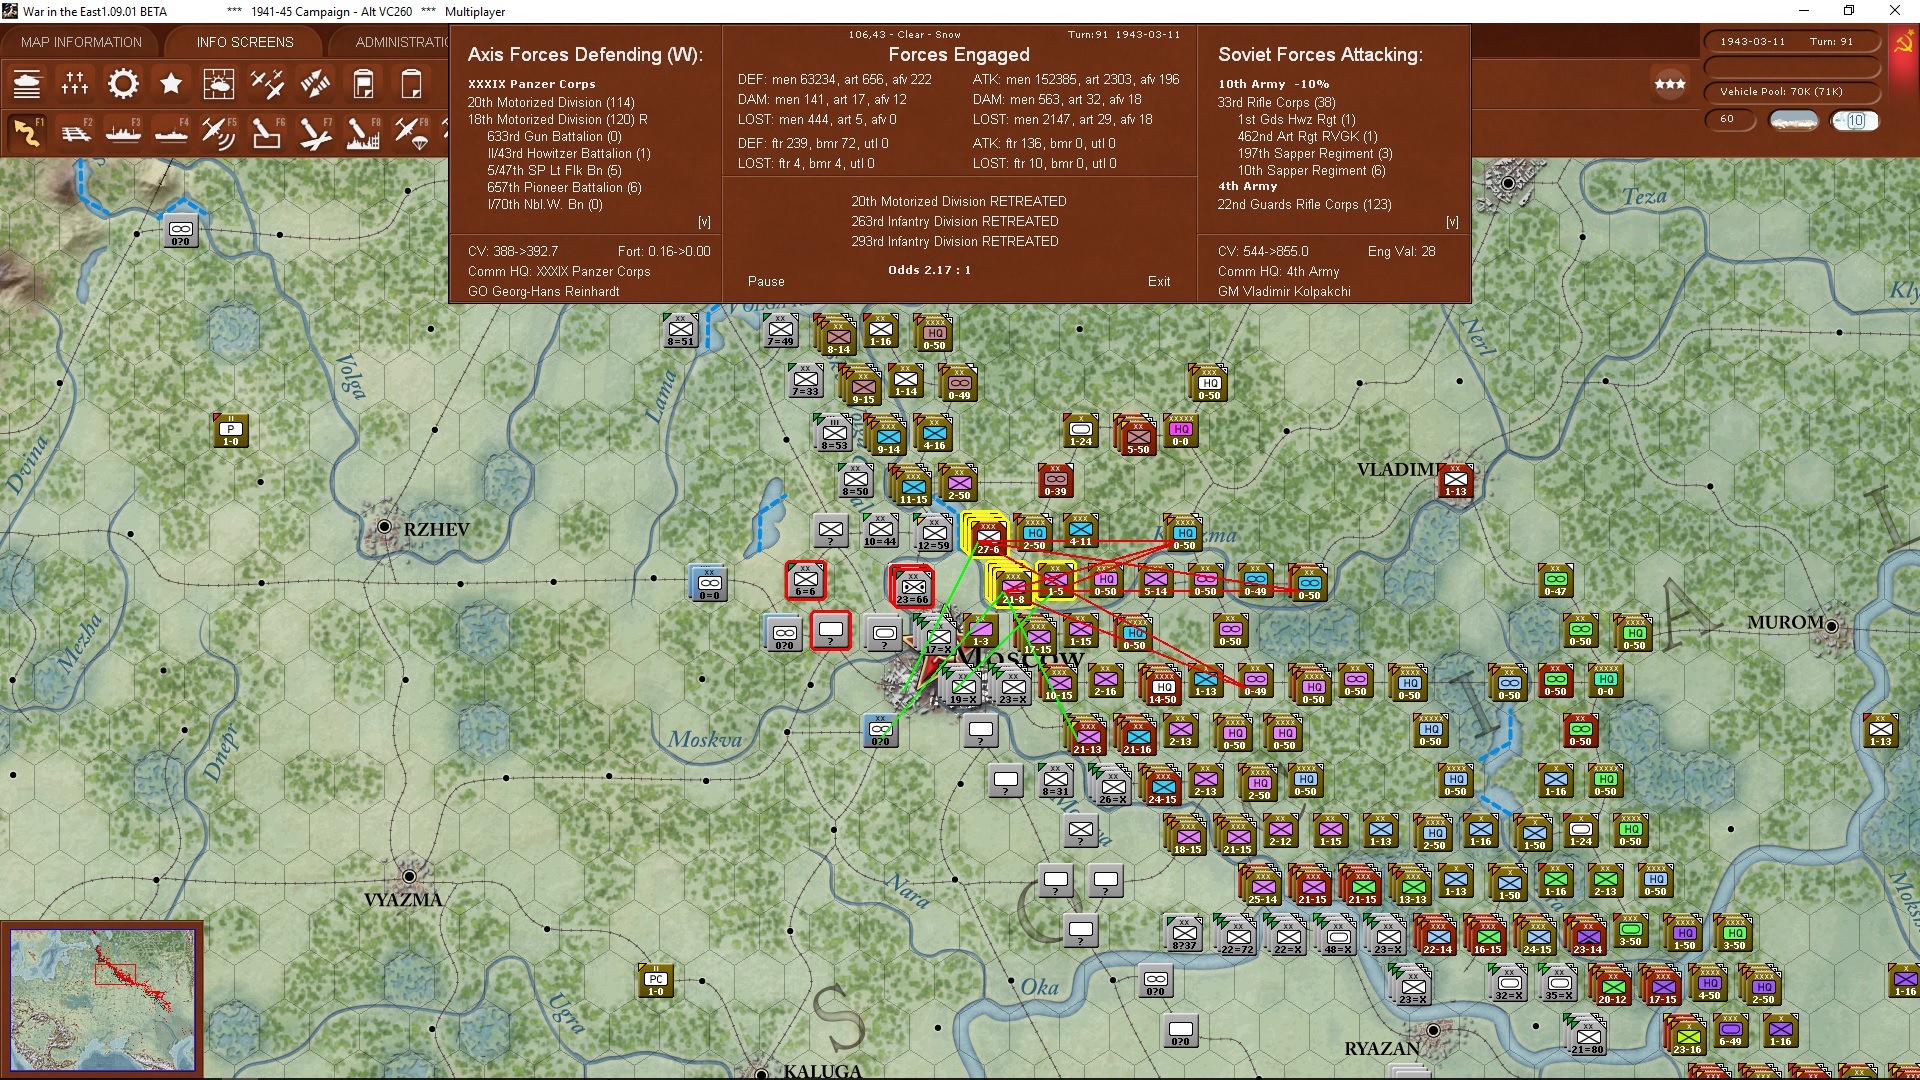Click the victory star icon

[171, 84]
